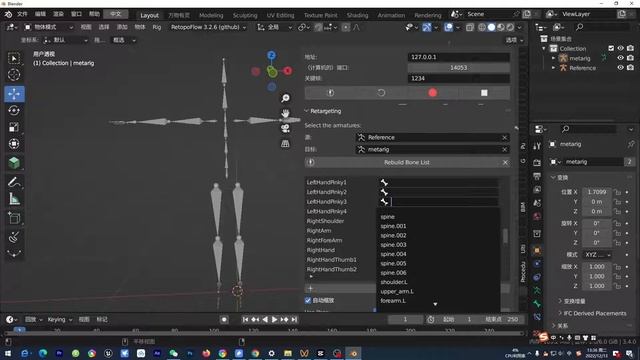Open the 文件 menu
Viewport: 640px width, 360px height.
tap(22, 14)
